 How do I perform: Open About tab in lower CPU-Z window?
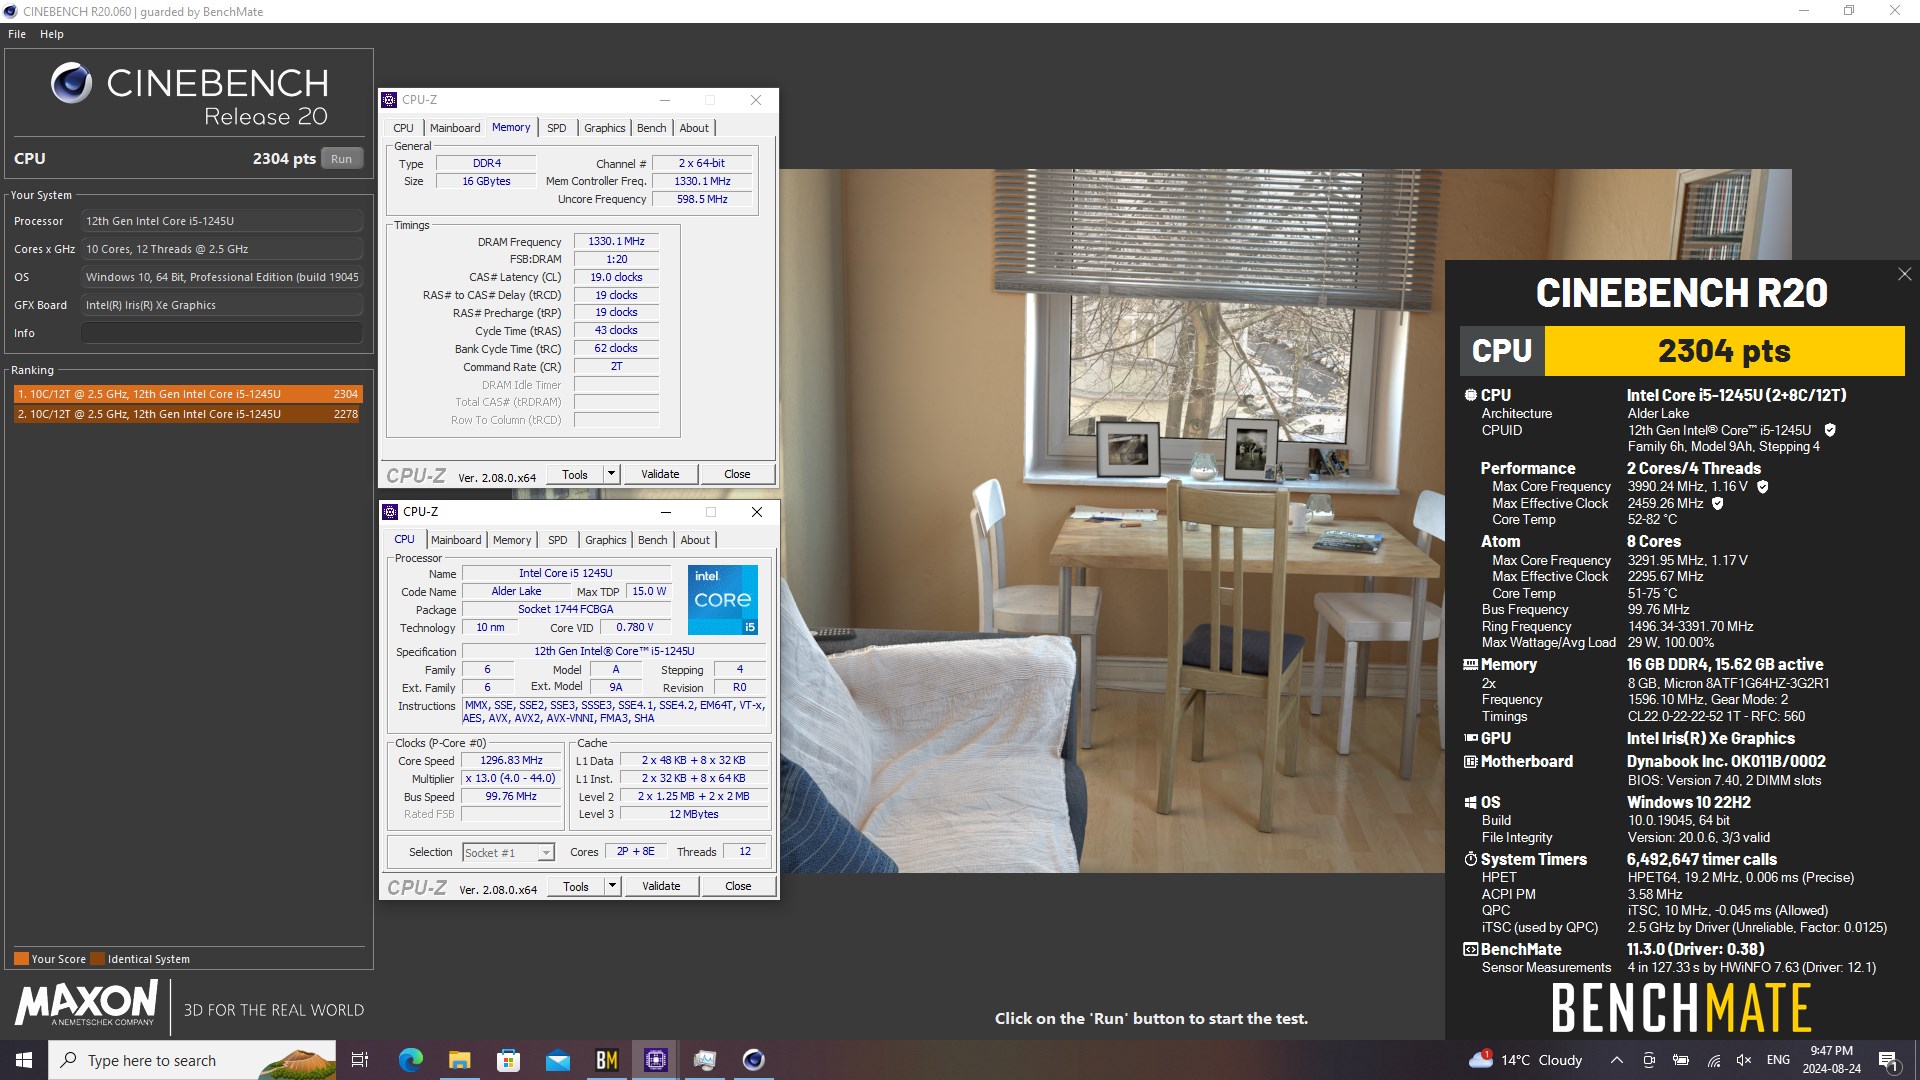click(x=695, y=540)
